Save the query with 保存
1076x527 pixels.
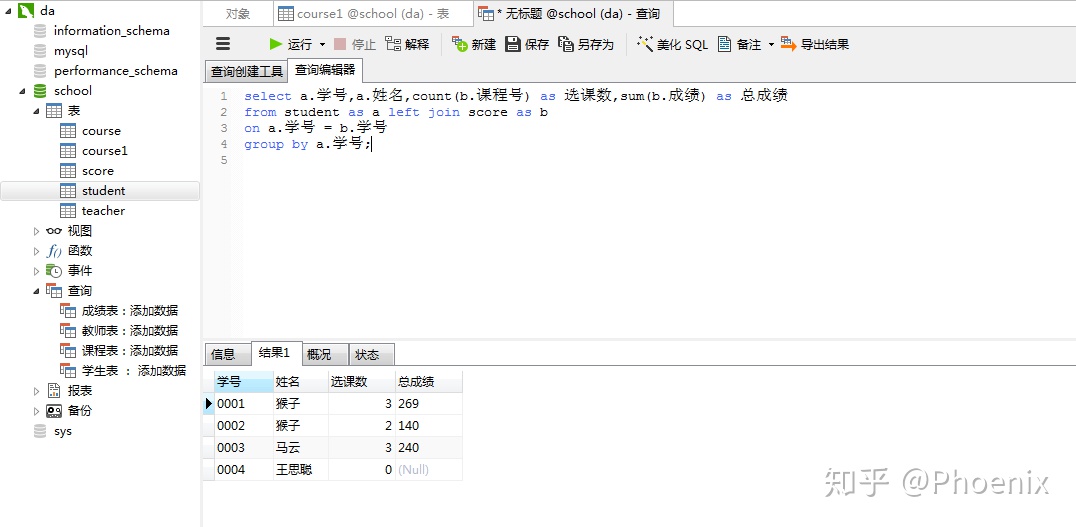[x=527, y=45]
